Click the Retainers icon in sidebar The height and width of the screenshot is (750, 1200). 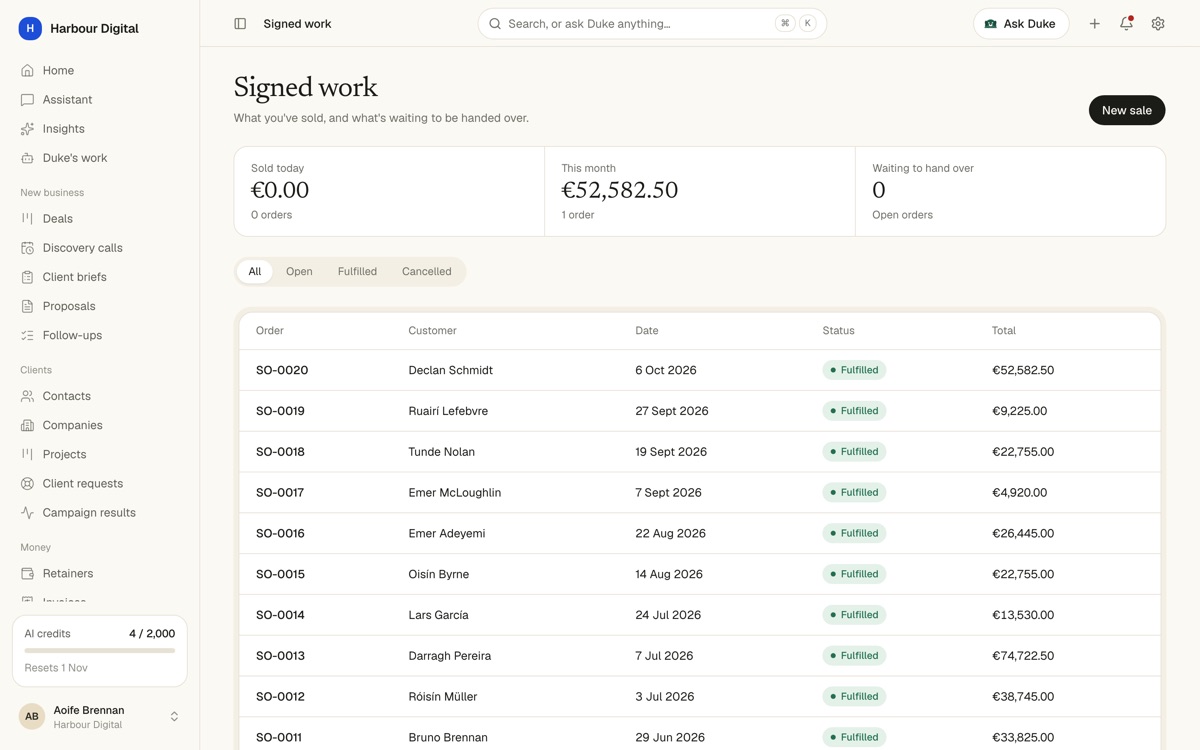27,573
